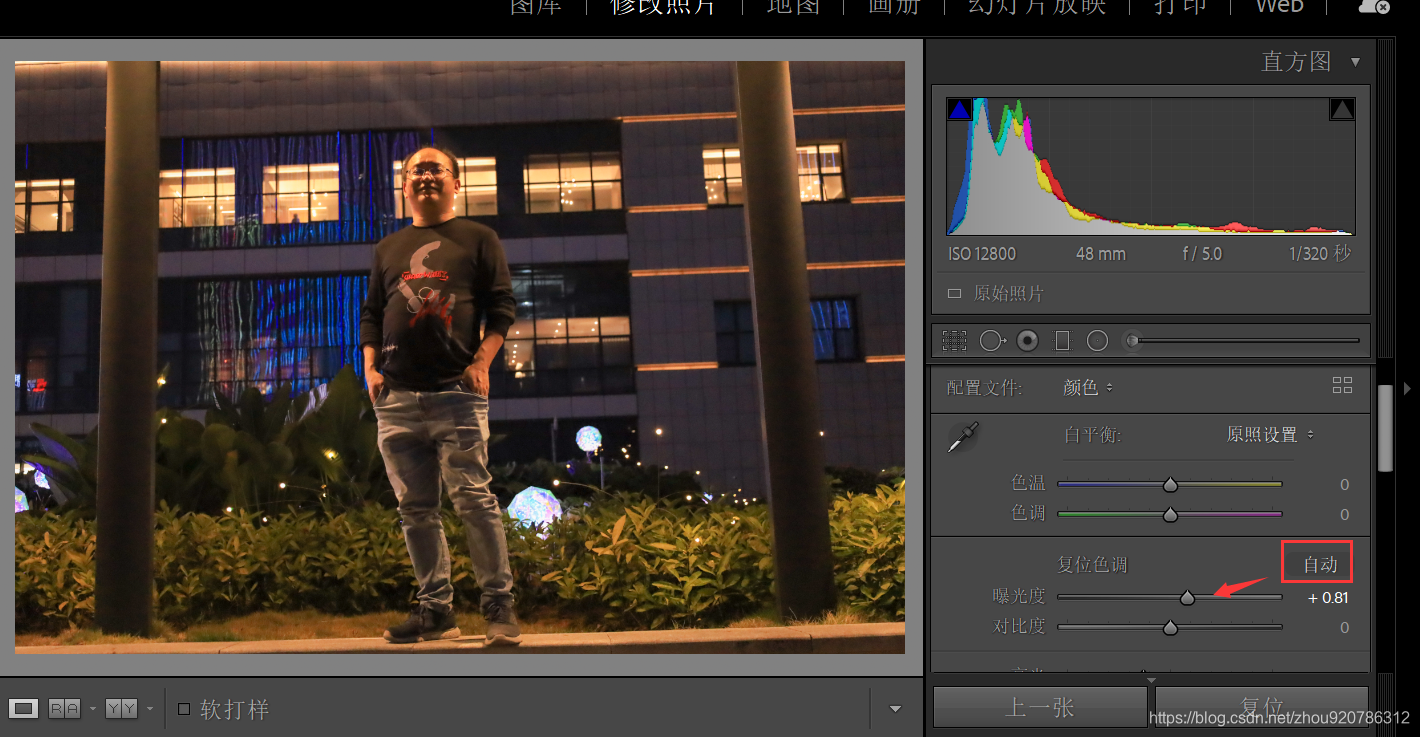1420x737 pixels.
Task: Click the 色调 value field
Action: tap(1344, 515)
